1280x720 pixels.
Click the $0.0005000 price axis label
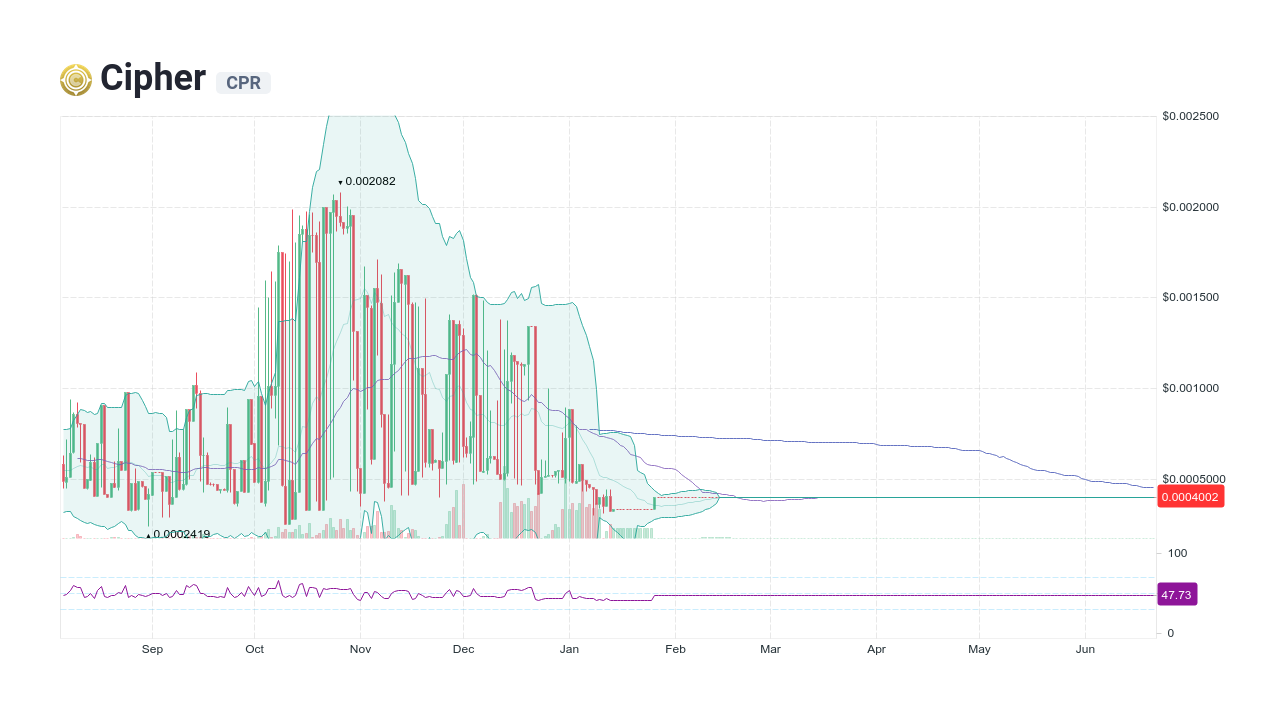coord(1194,479)
